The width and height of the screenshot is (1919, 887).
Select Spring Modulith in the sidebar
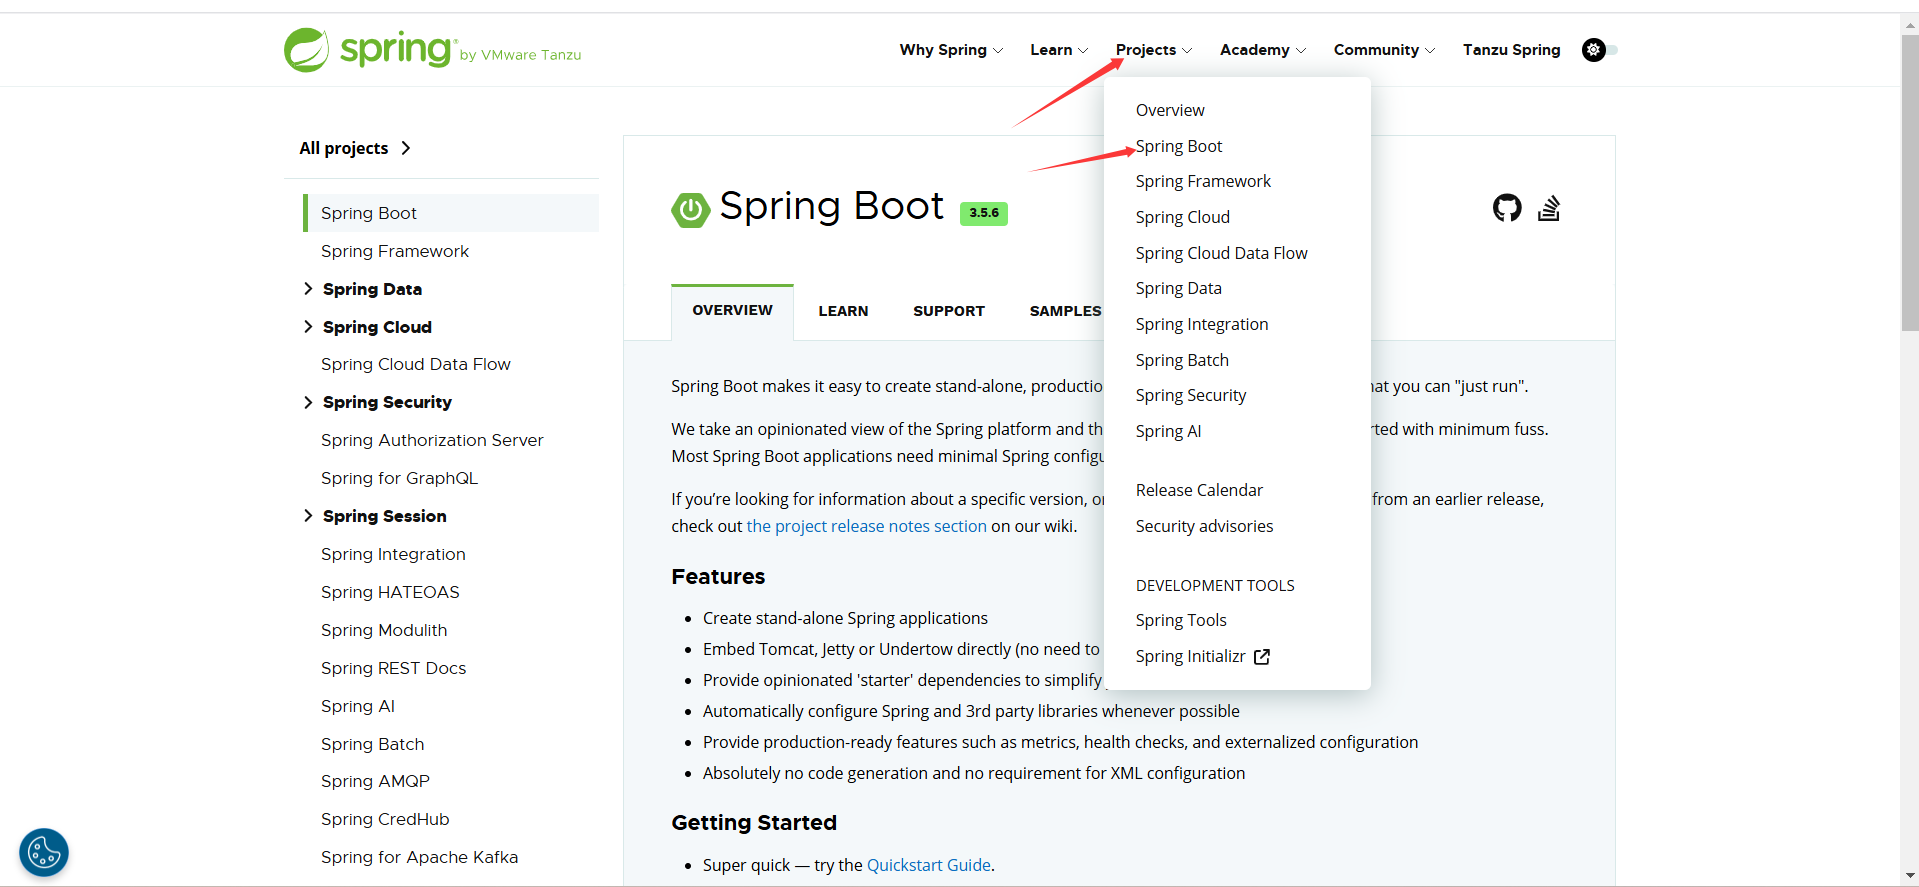(384, 630)
